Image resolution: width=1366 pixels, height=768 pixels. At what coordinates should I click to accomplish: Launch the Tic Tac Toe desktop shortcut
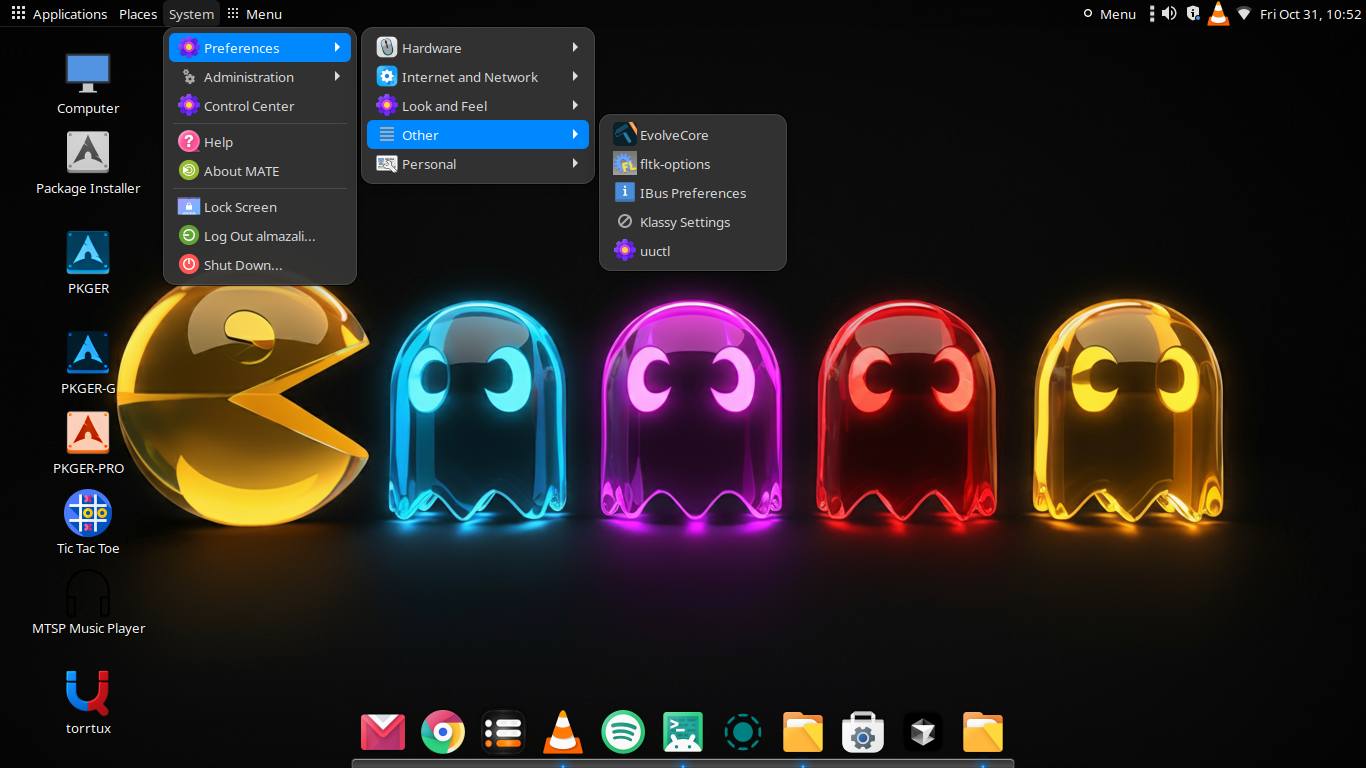pyautogui.click(x=88, y=522)
